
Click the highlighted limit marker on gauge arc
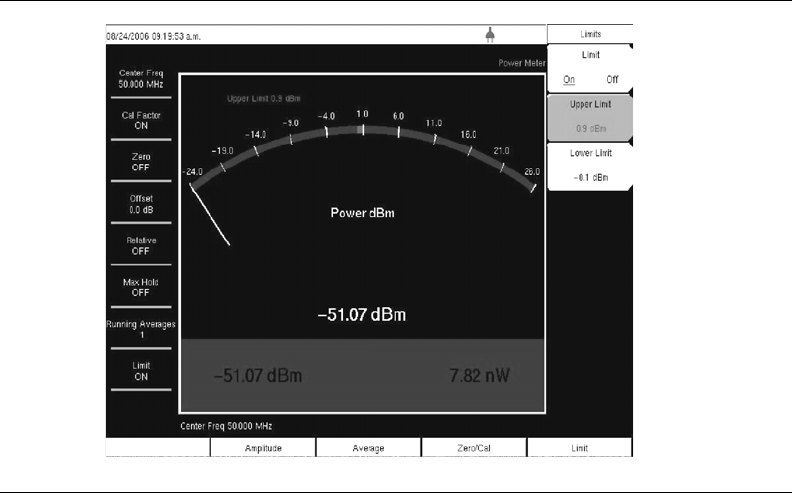[x=360, y=130]
